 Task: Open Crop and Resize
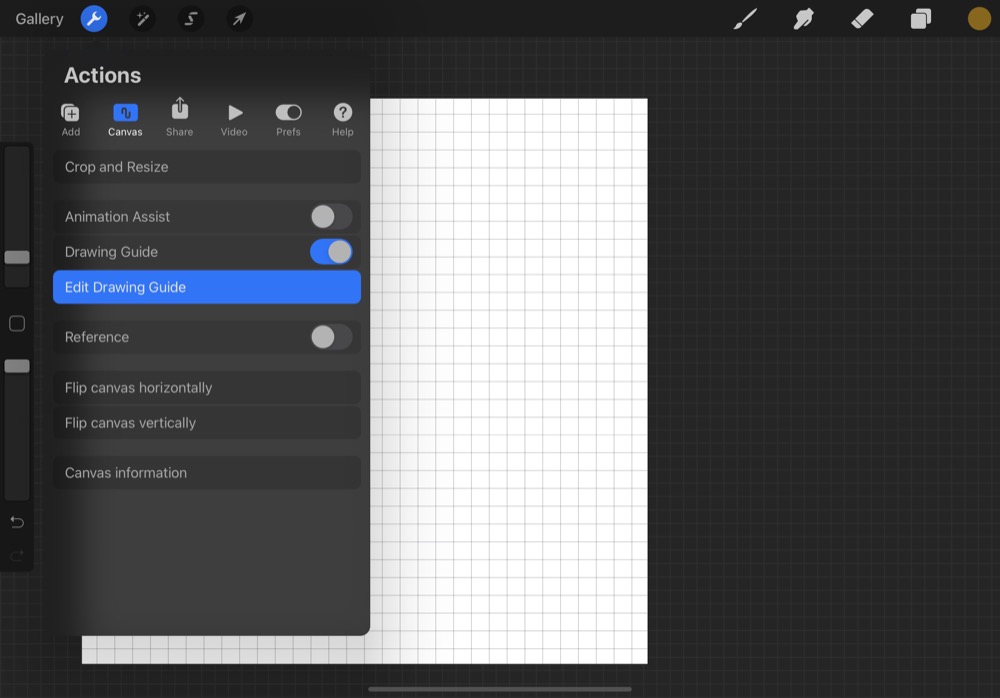point(207,167)
